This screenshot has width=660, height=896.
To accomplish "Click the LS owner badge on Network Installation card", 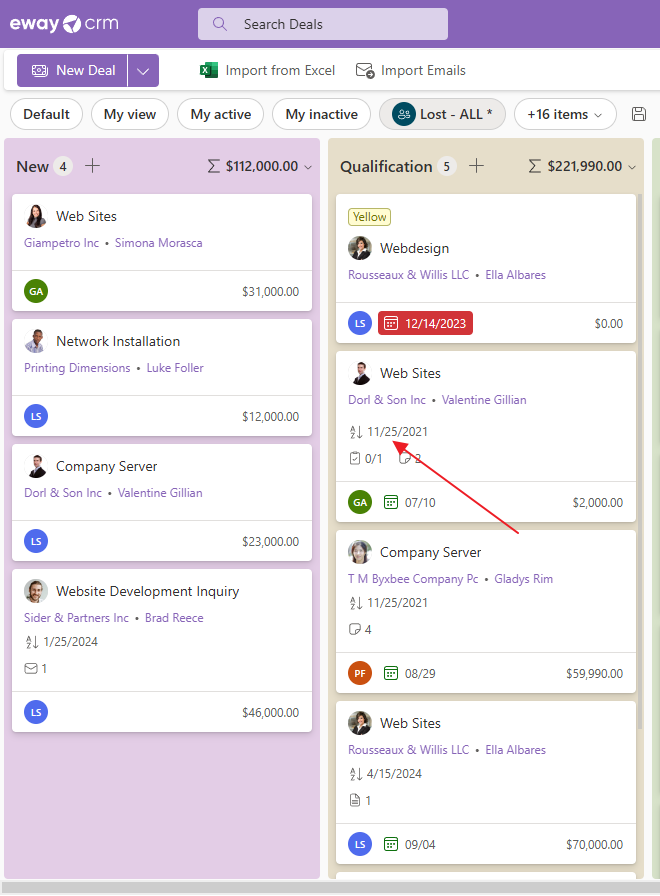I will 36,417.
